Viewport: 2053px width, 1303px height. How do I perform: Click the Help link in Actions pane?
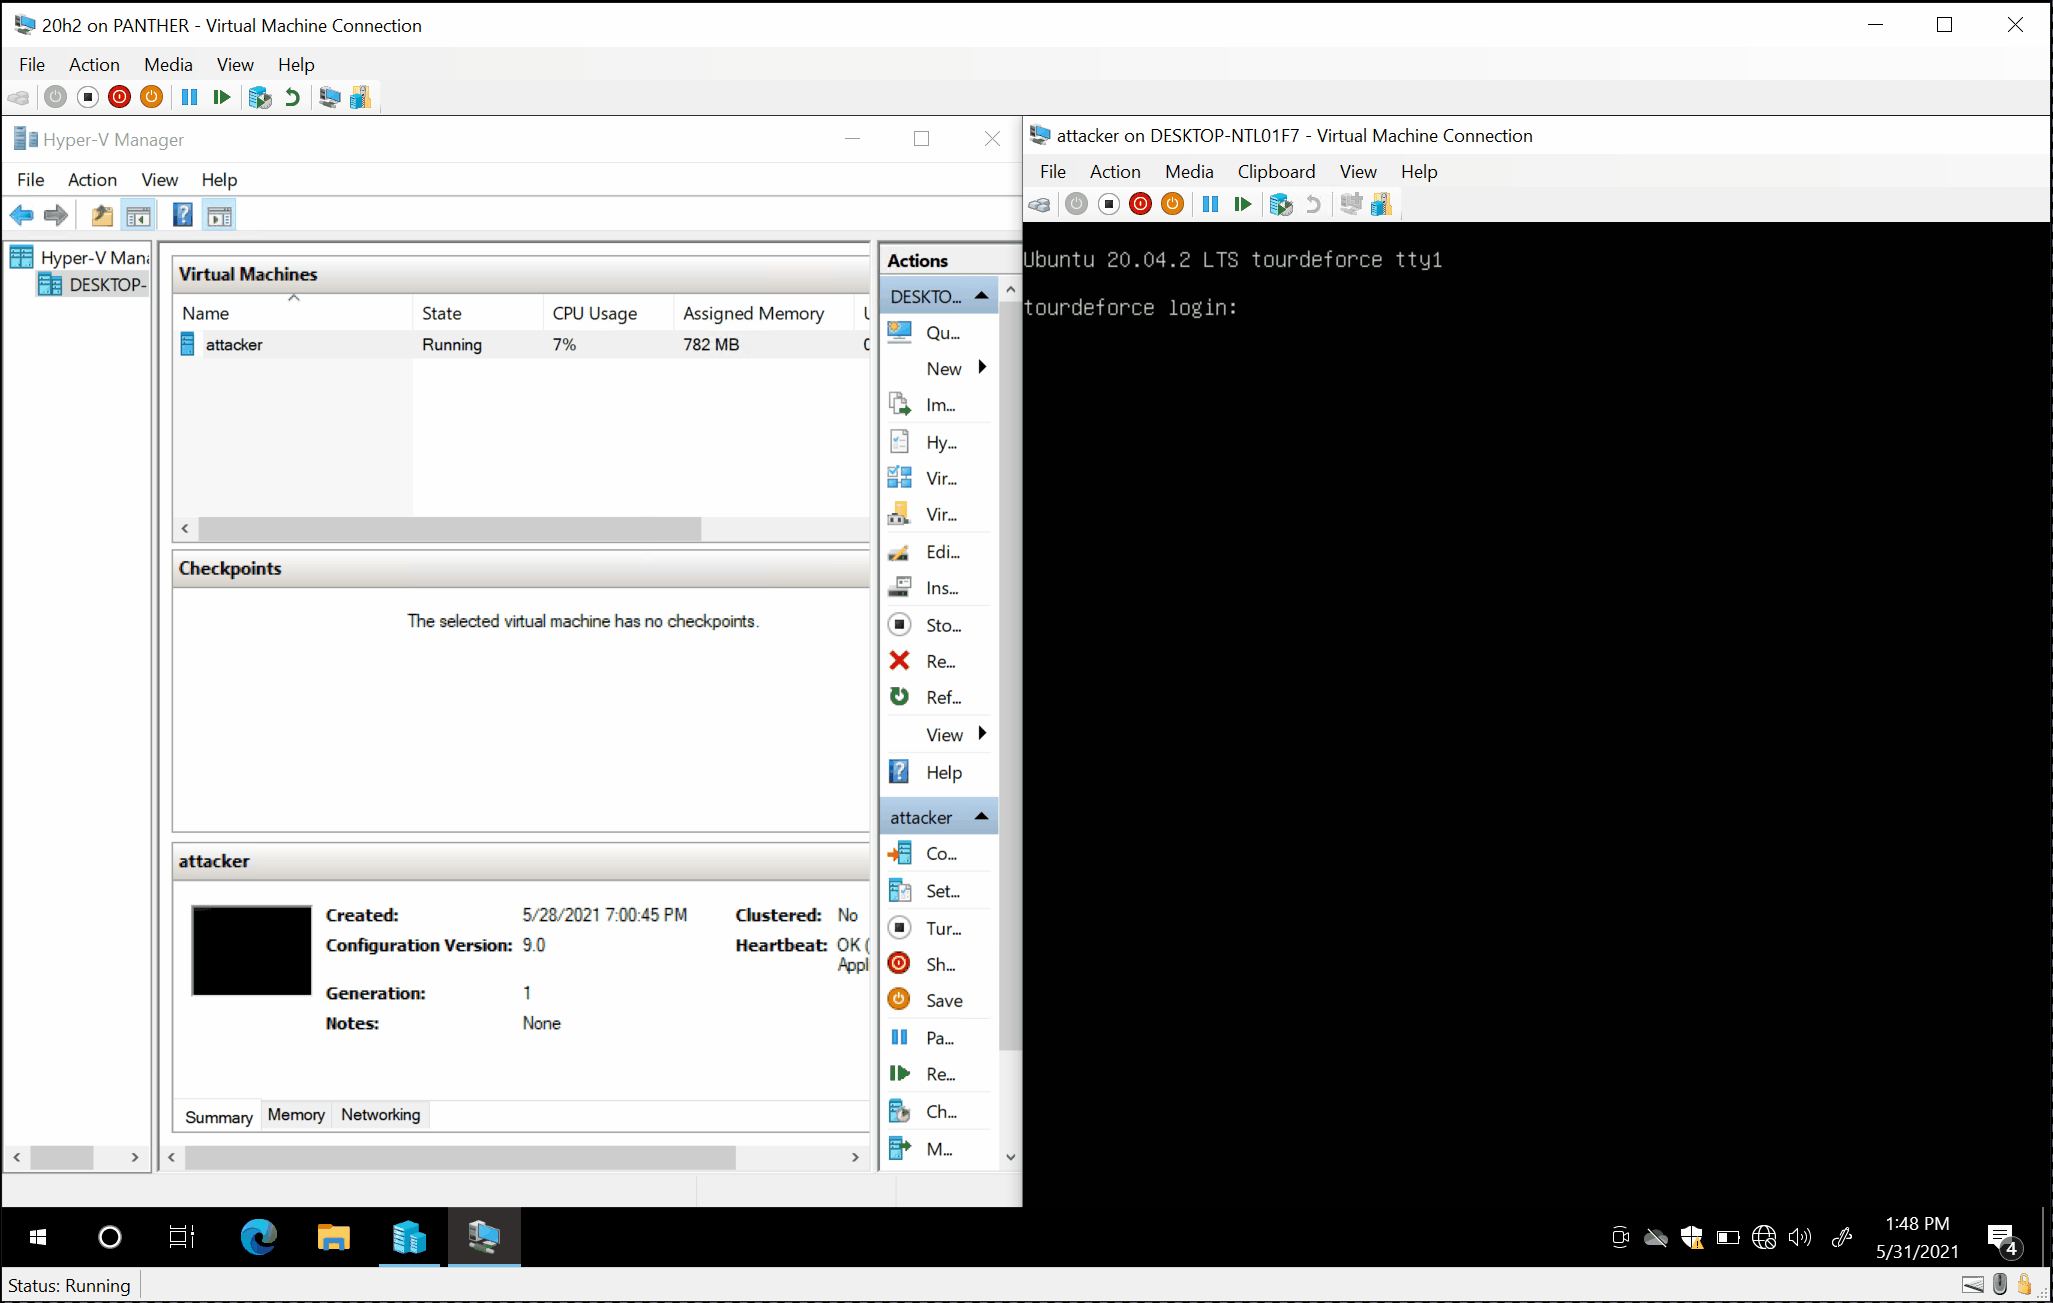pos(943,772)
